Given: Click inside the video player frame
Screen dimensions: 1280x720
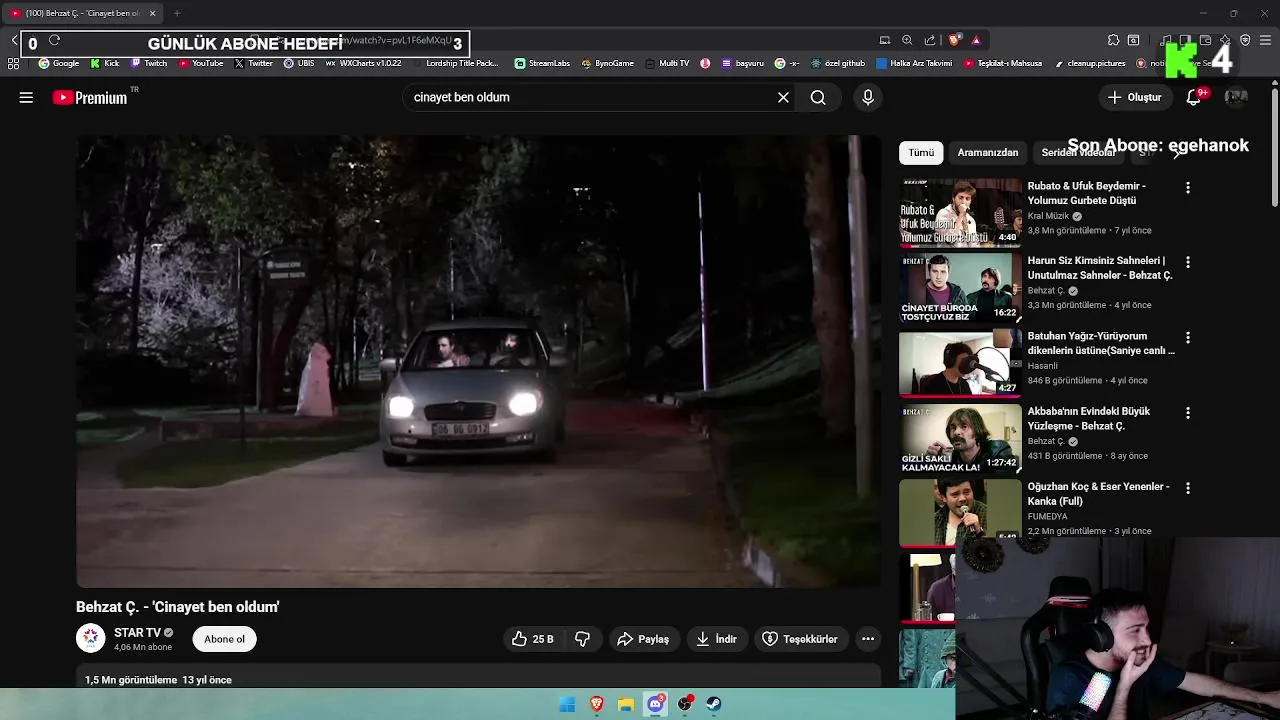Looking at the screenshot, I should (x=478, y=362).
